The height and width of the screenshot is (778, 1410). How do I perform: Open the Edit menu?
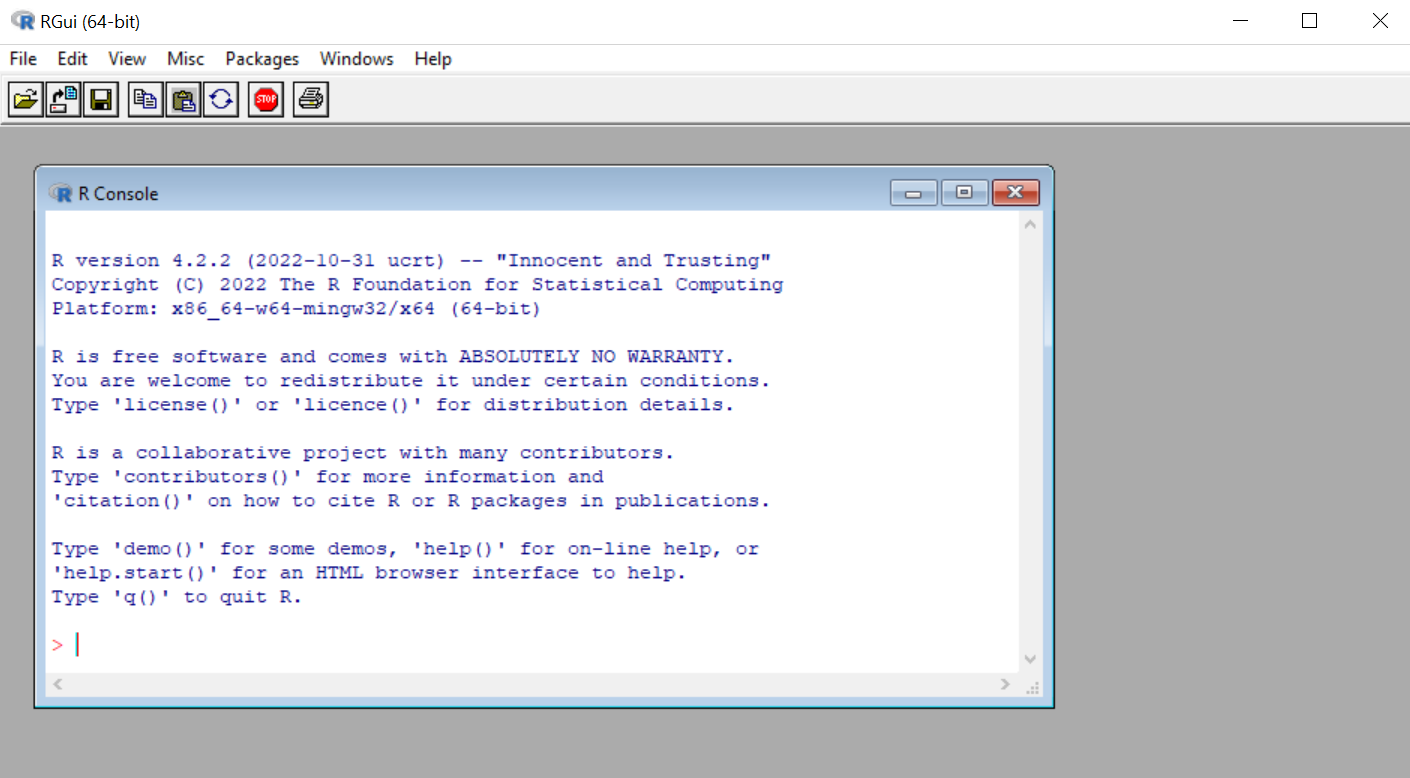pyautogui.click(x=72, y=59)
